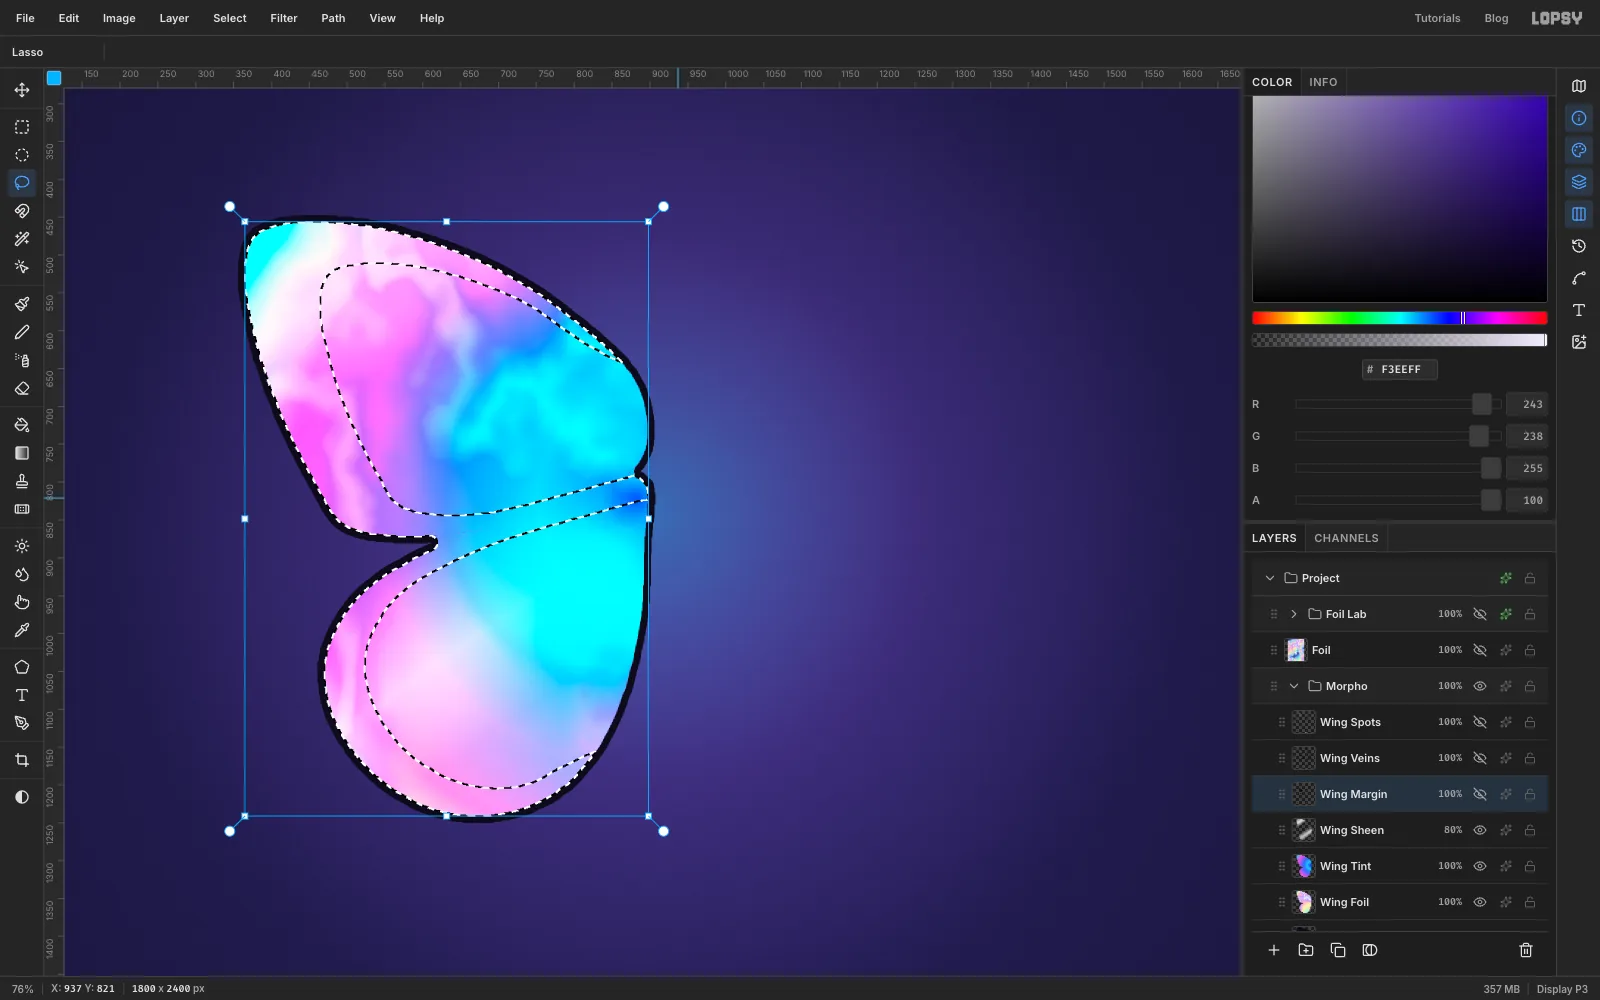Select the Polygon Shape tool
This screenshot has width=1600, height=1000.
(x=22, y=667)
